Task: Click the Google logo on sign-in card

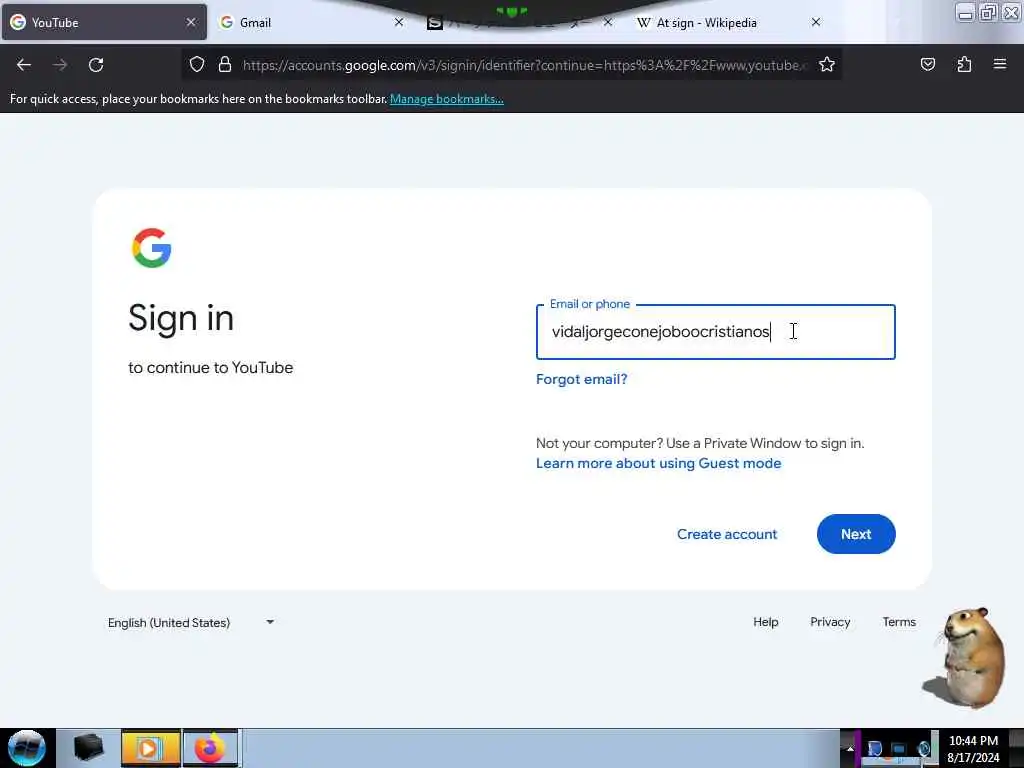Action: pos(152,248)
